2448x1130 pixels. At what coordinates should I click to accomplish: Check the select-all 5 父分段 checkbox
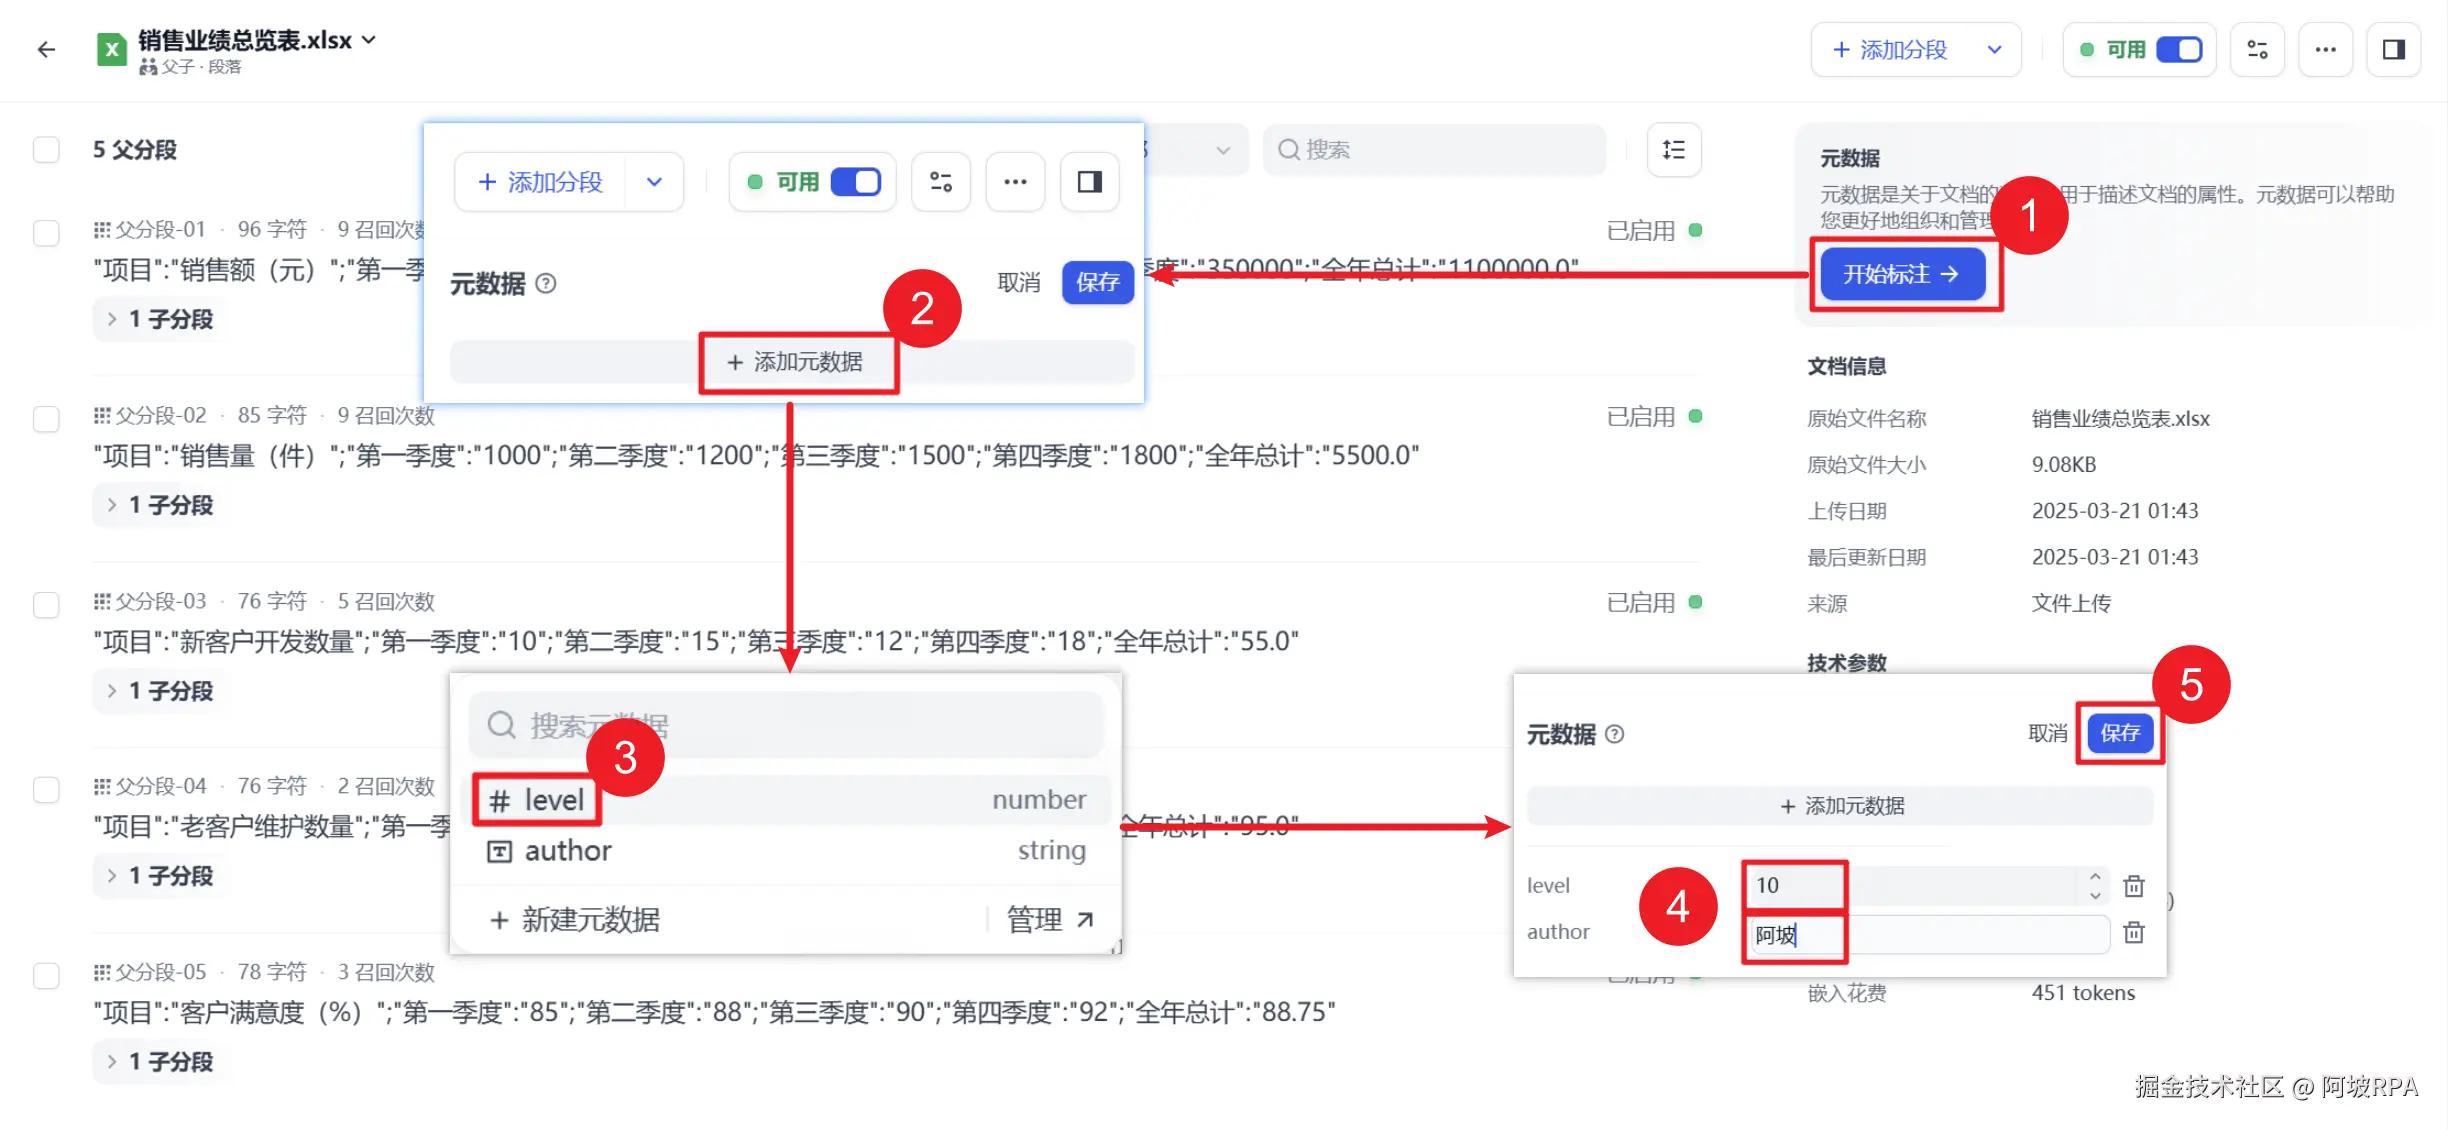46,150
